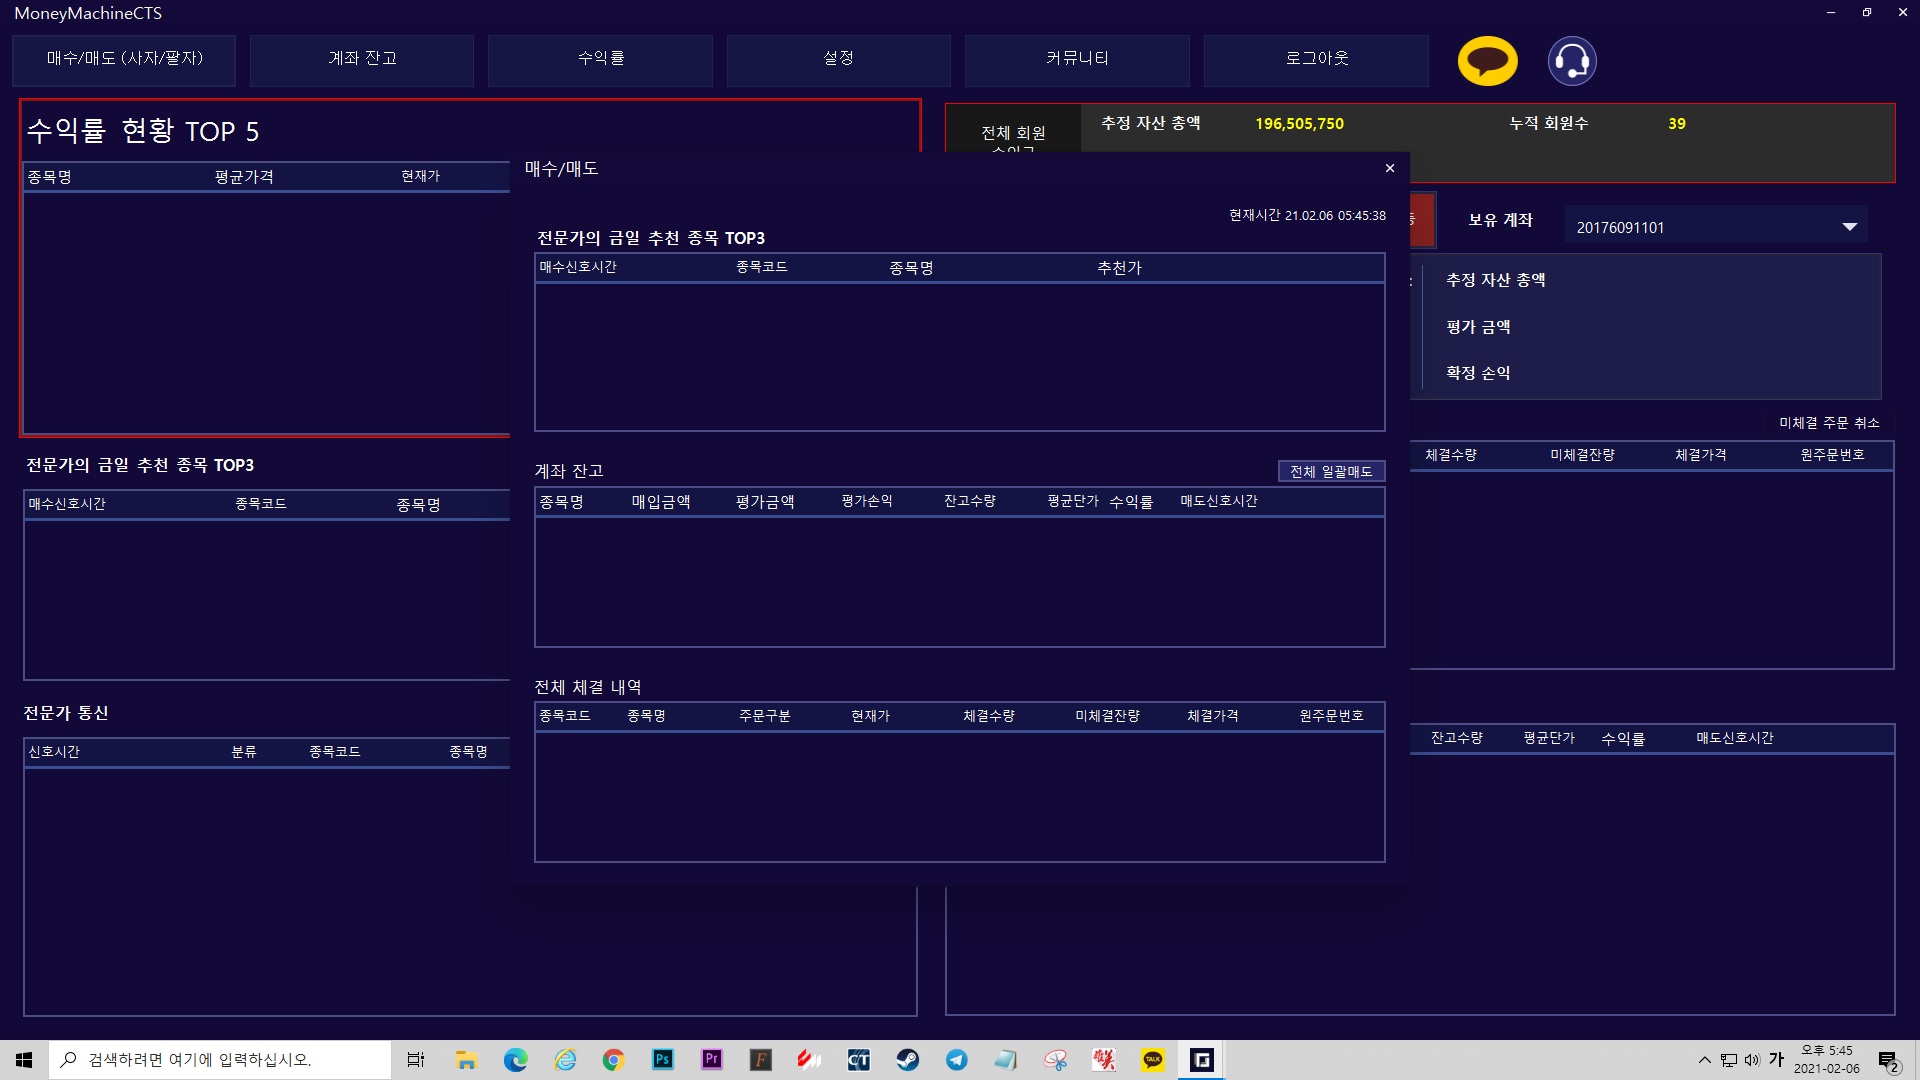This screenshot has width=1920, height=1080.
Task: Open Steam from the taskbar
Action: pos(907,1060)
